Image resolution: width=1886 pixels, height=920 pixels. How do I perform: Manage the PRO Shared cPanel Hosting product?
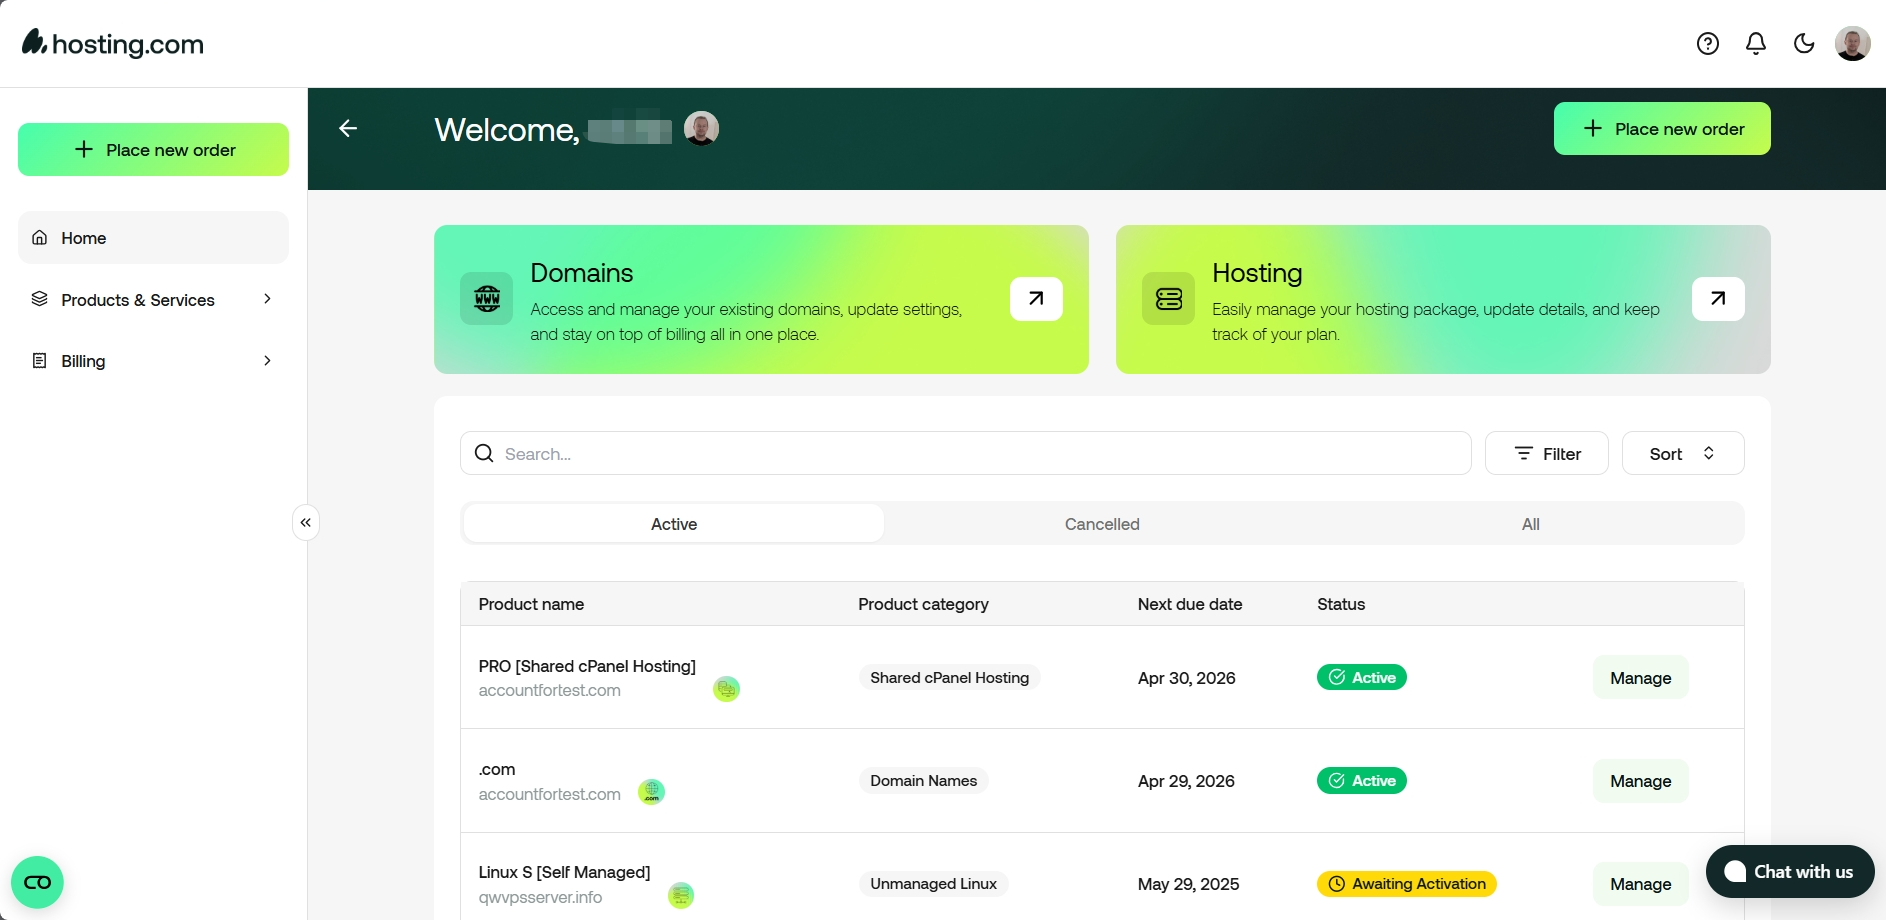coord(1641,678)
